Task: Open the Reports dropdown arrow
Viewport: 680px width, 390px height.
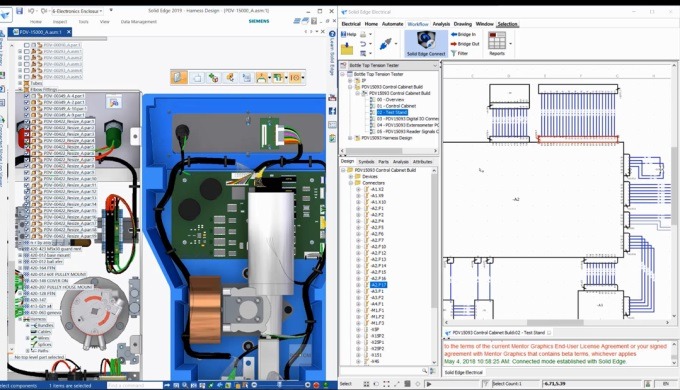Action: 510,44
